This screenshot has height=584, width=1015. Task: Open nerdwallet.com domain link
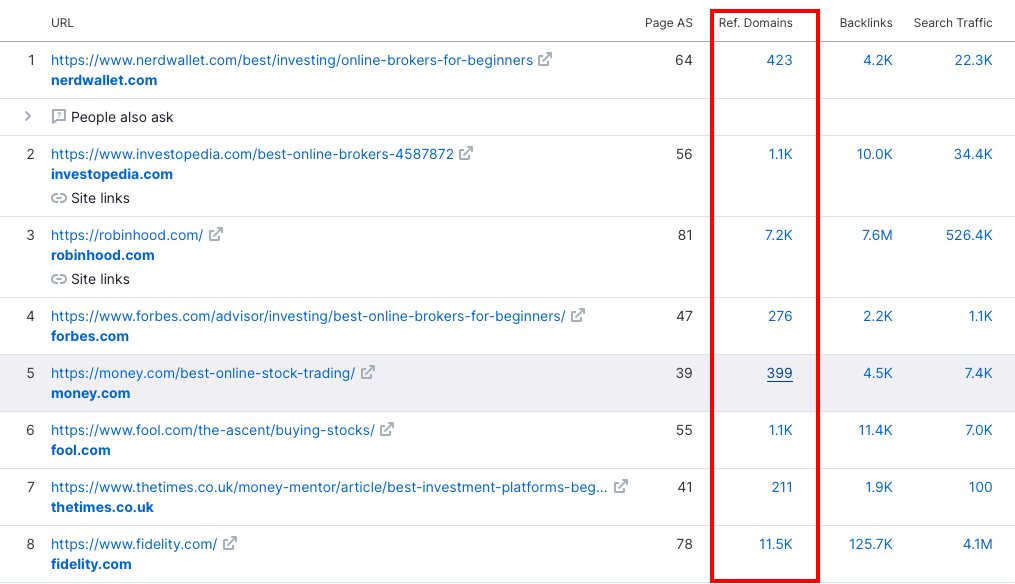point(104,80)
